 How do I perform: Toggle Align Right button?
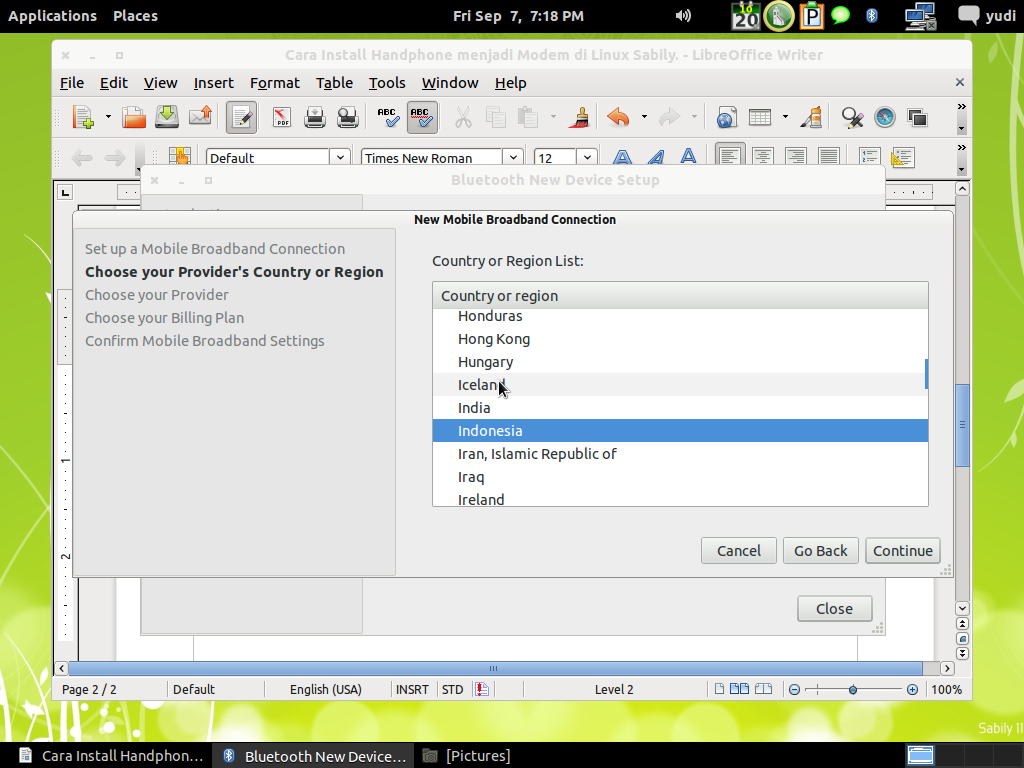click(x=795, y=156)
